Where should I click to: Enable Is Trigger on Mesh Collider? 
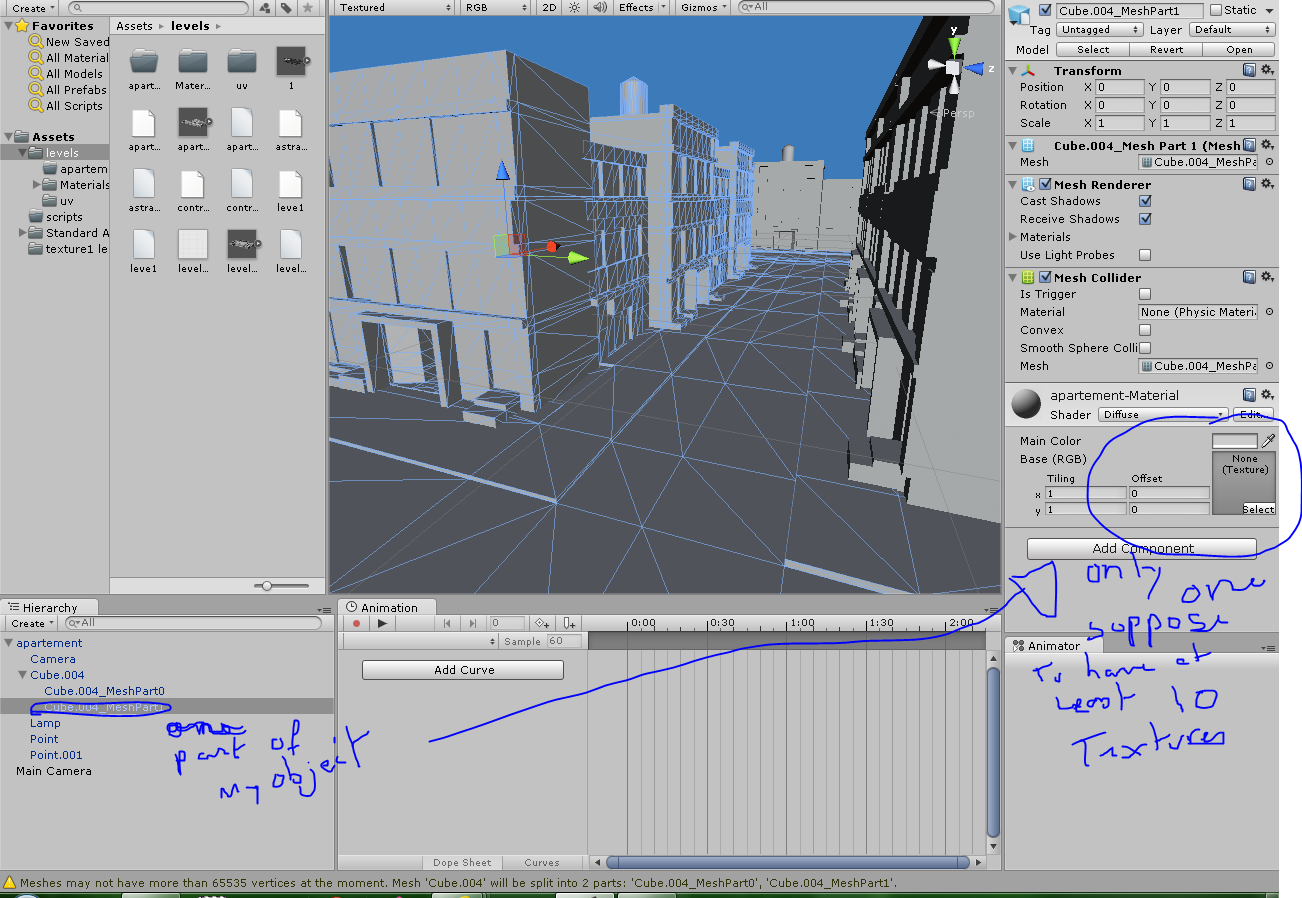click(x=1145, y=294)
